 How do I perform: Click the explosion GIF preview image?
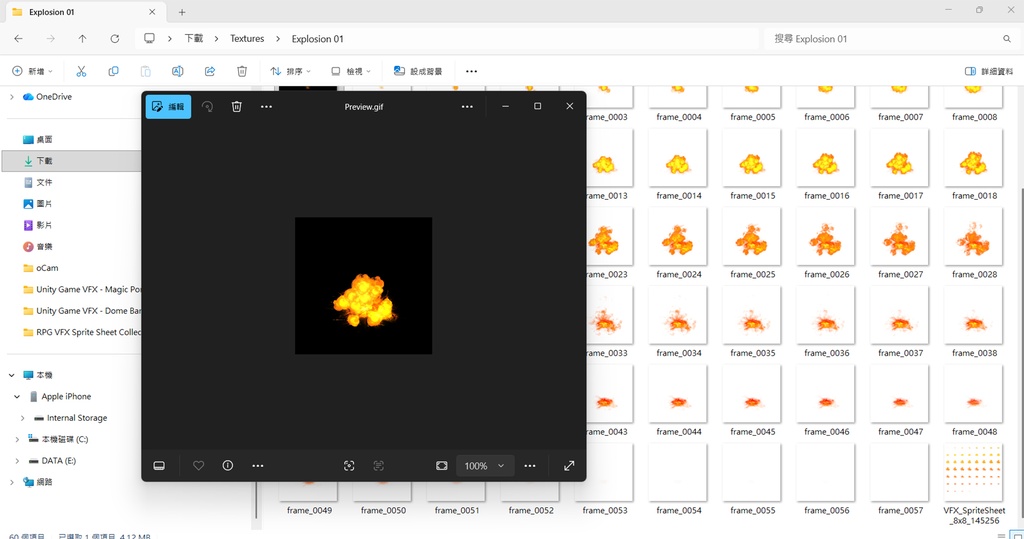[x=363, y=286]
